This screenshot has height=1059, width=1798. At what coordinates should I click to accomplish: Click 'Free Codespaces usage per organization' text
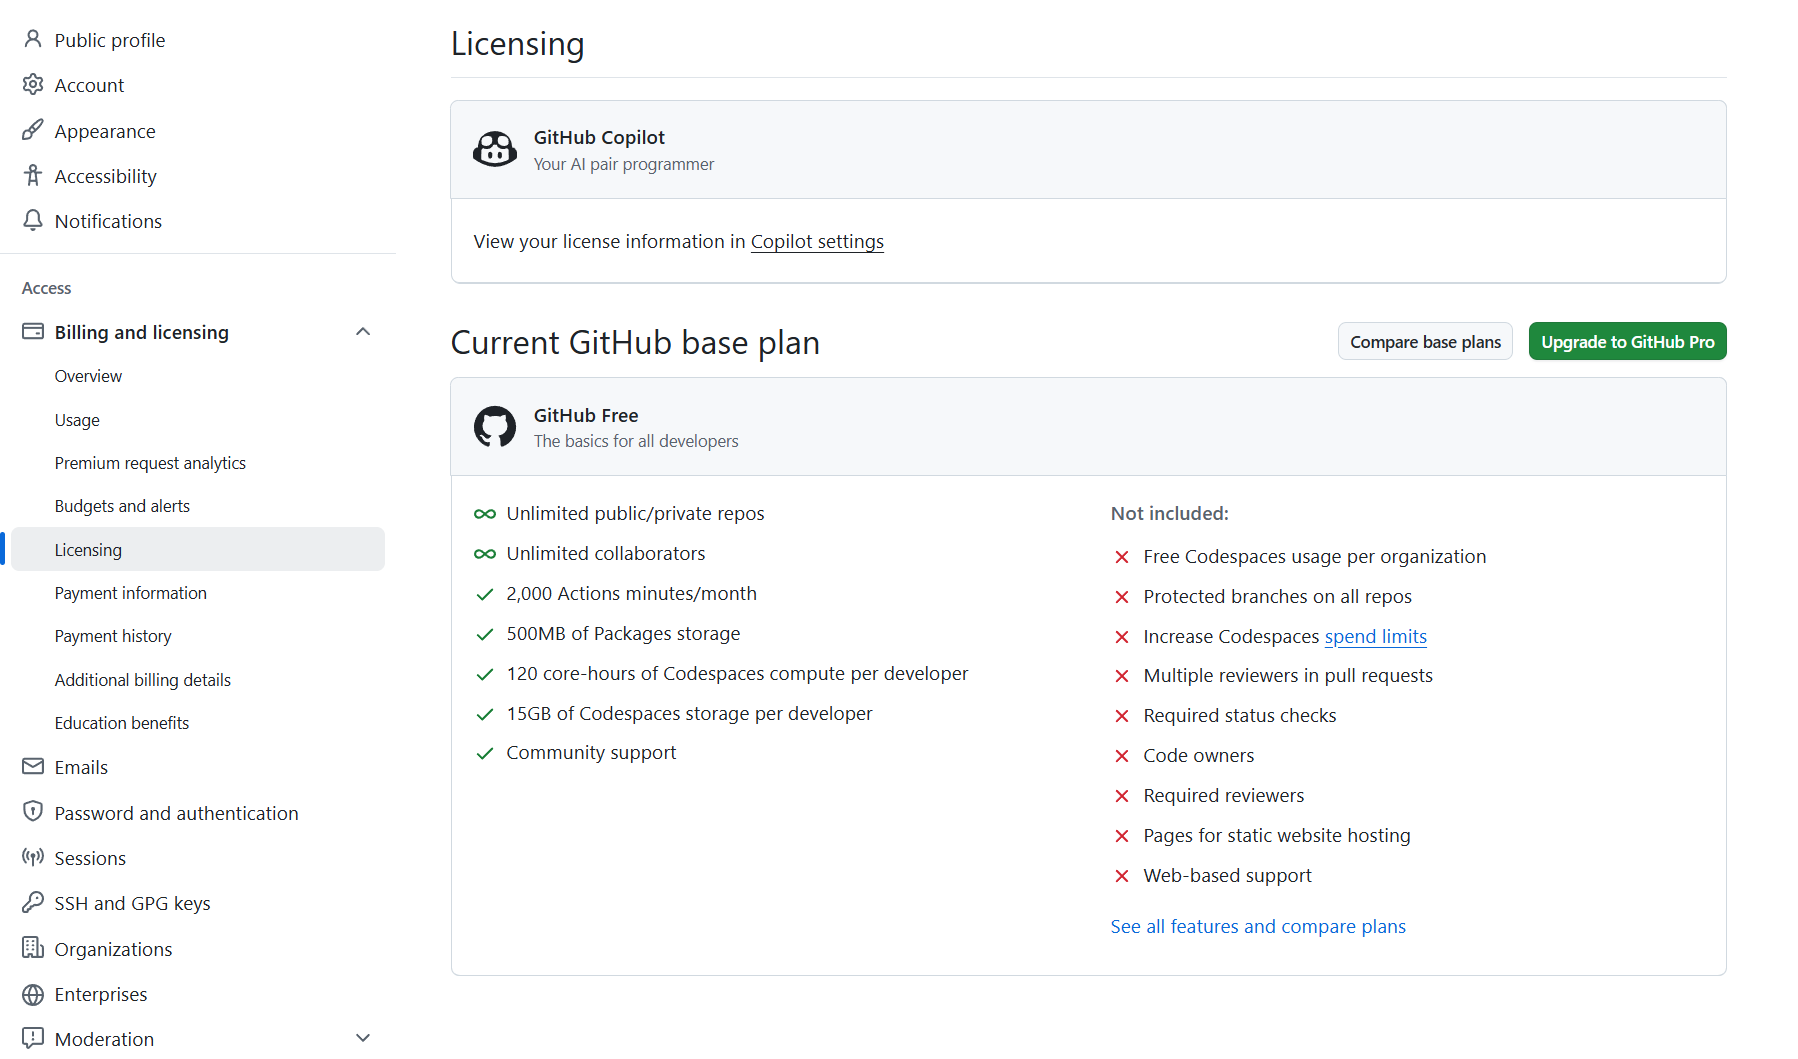[x=1315, y=556]
